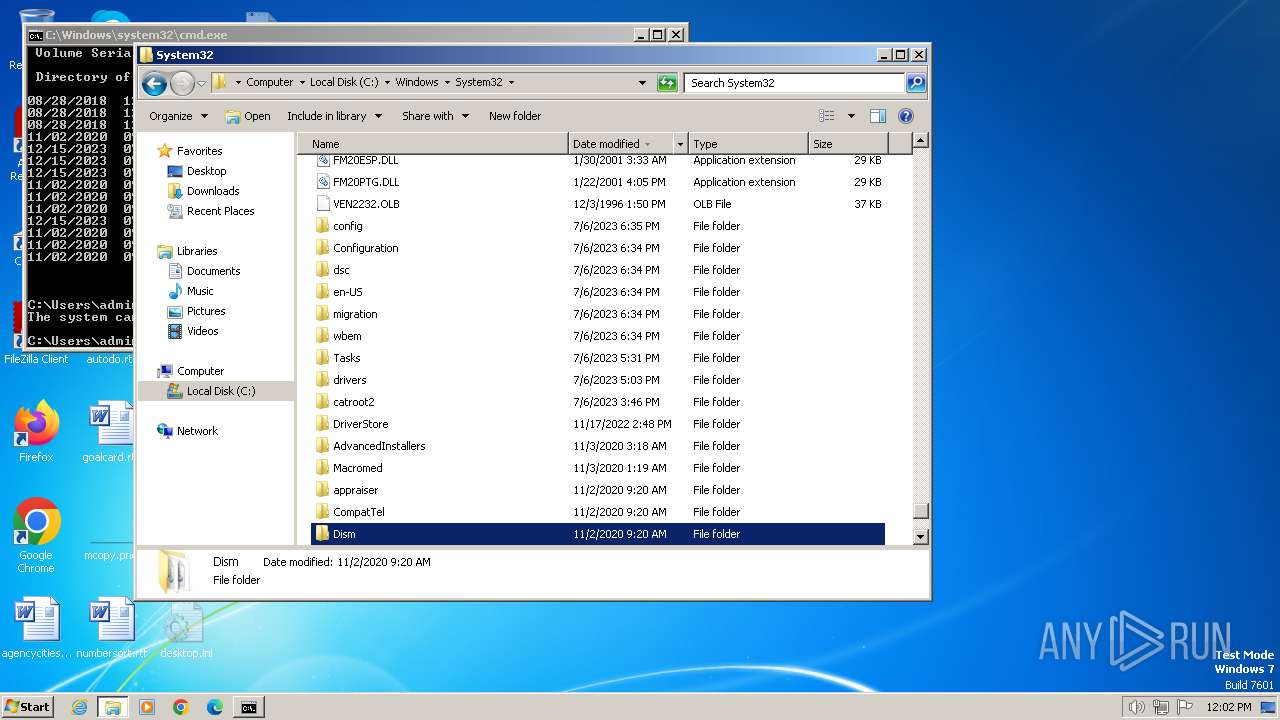Click the search magnifier icon
The width and height of the screenshot is (1280, 720).
pyautogui.click(x=916, y=83)
